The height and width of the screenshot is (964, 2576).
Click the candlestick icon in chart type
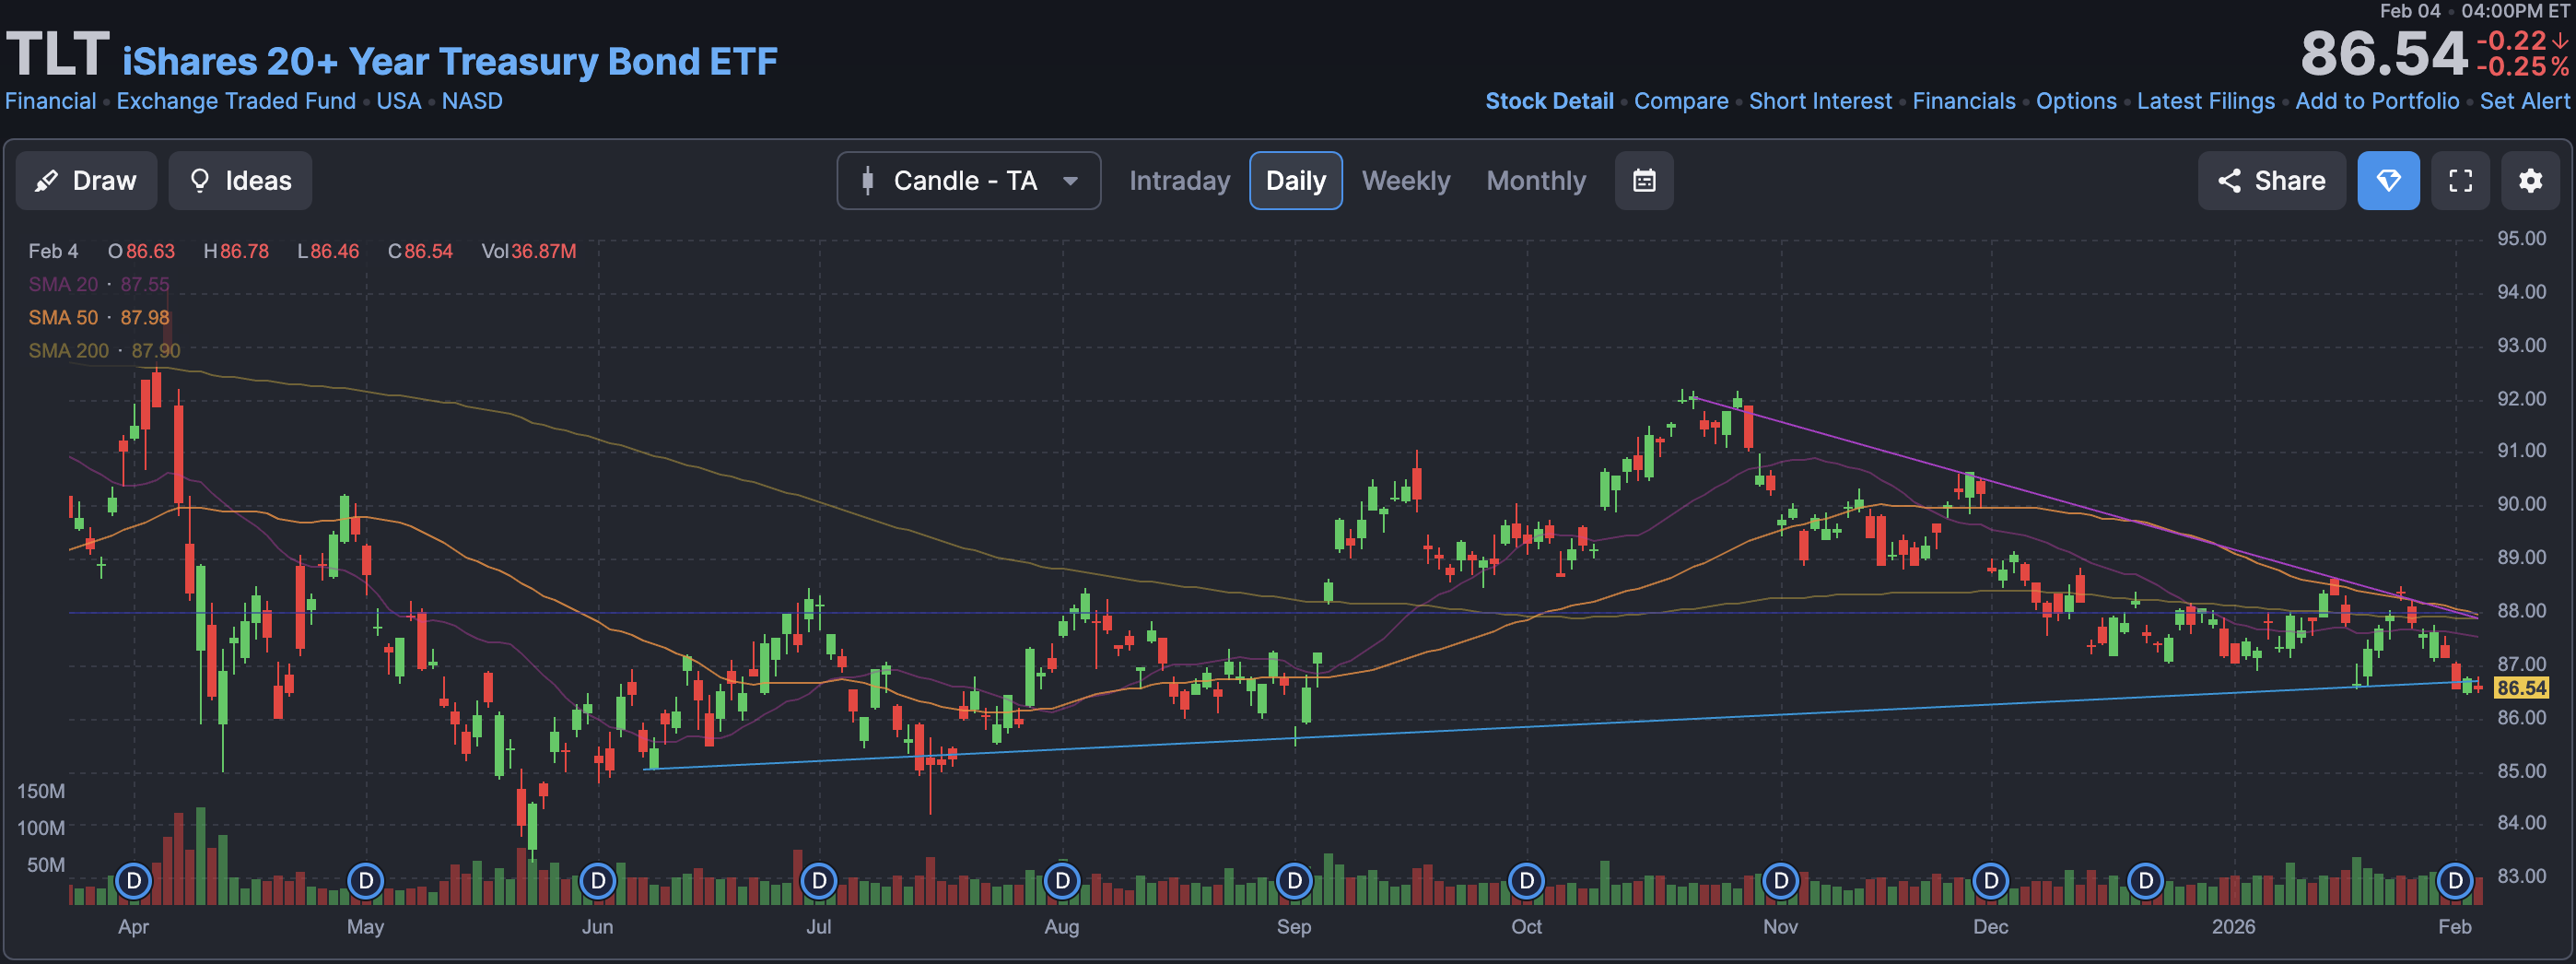(x=868, y=181)
